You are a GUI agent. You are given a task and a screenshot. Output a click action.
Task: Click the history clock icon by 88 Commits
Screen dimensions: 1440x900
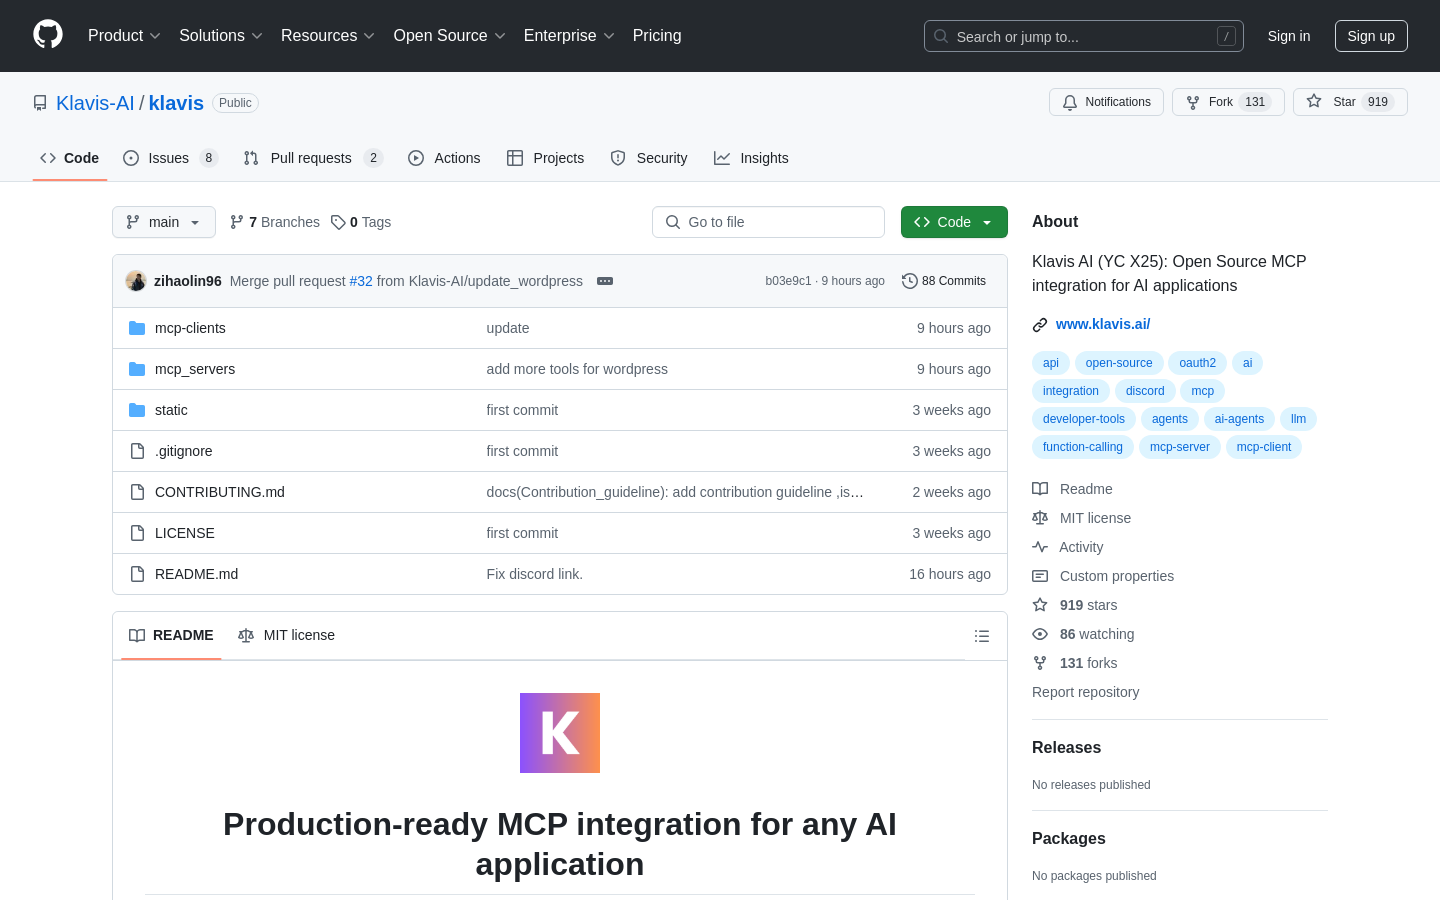pyautogui.click(x=910, y=281)
